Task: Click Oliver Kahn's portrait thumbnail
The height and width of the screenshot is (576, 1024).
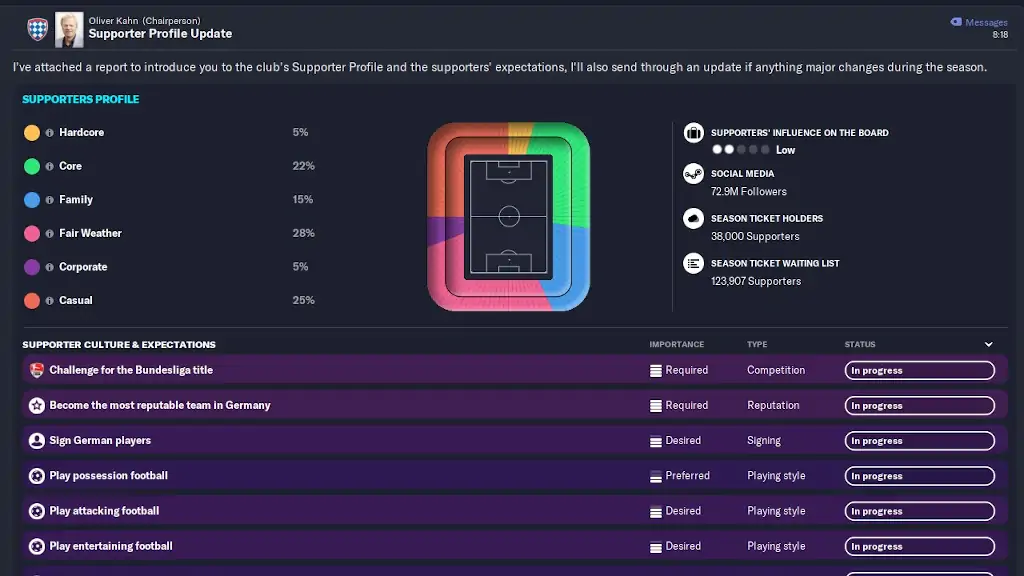Action: coord(69,28)
